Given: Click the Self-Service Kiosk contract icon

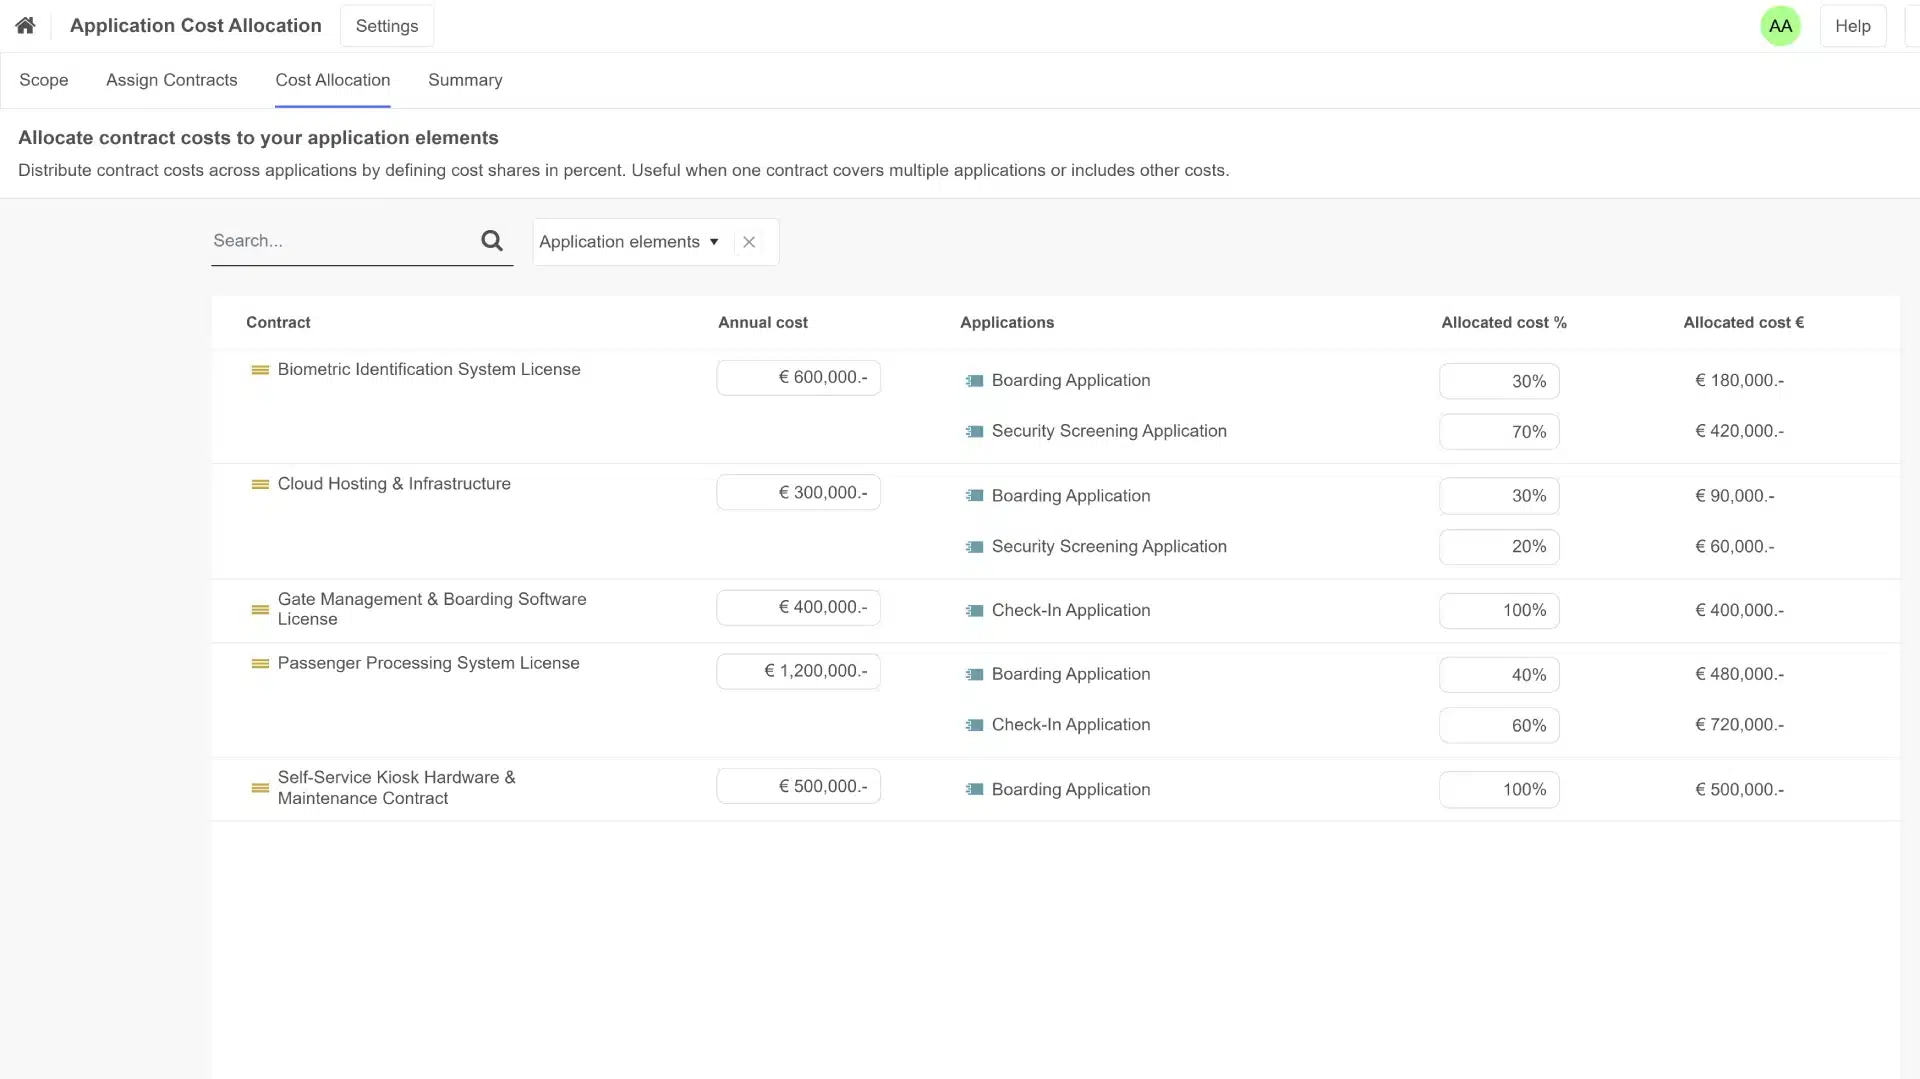Looking at the screenshot, I should pyautogui.click(x=260, y=788).
